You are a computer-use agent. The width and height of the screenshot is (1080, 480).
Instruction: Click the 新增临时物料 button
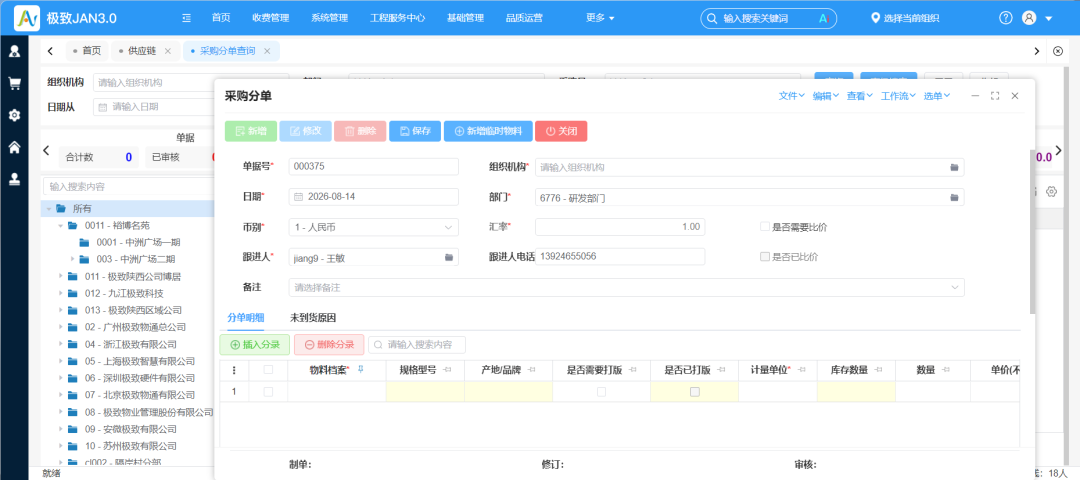(x=488, y=132)
